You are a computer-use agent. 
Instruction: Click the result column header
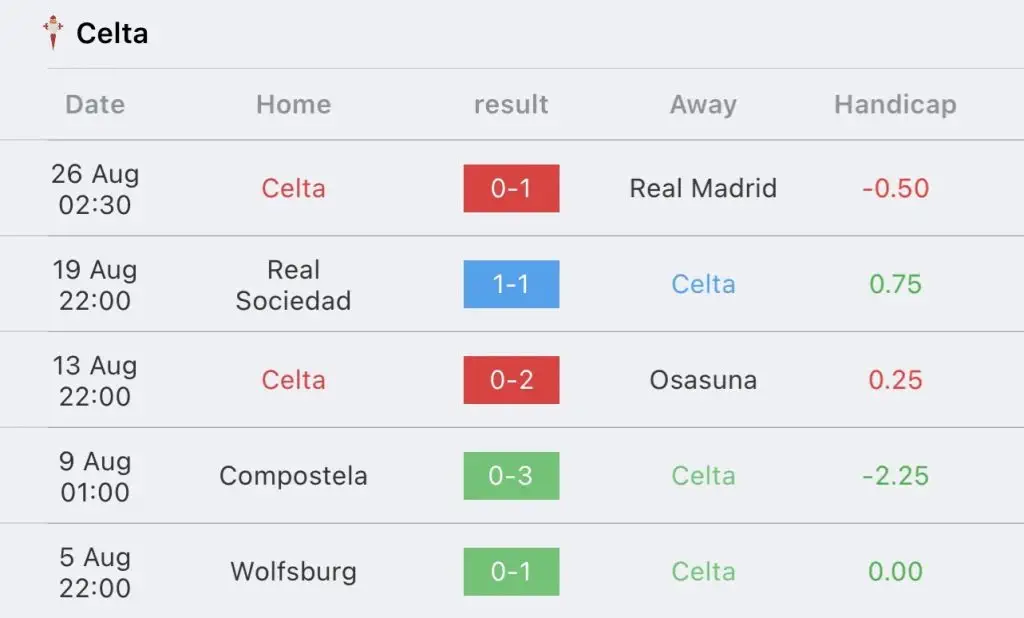click(511, 105)
